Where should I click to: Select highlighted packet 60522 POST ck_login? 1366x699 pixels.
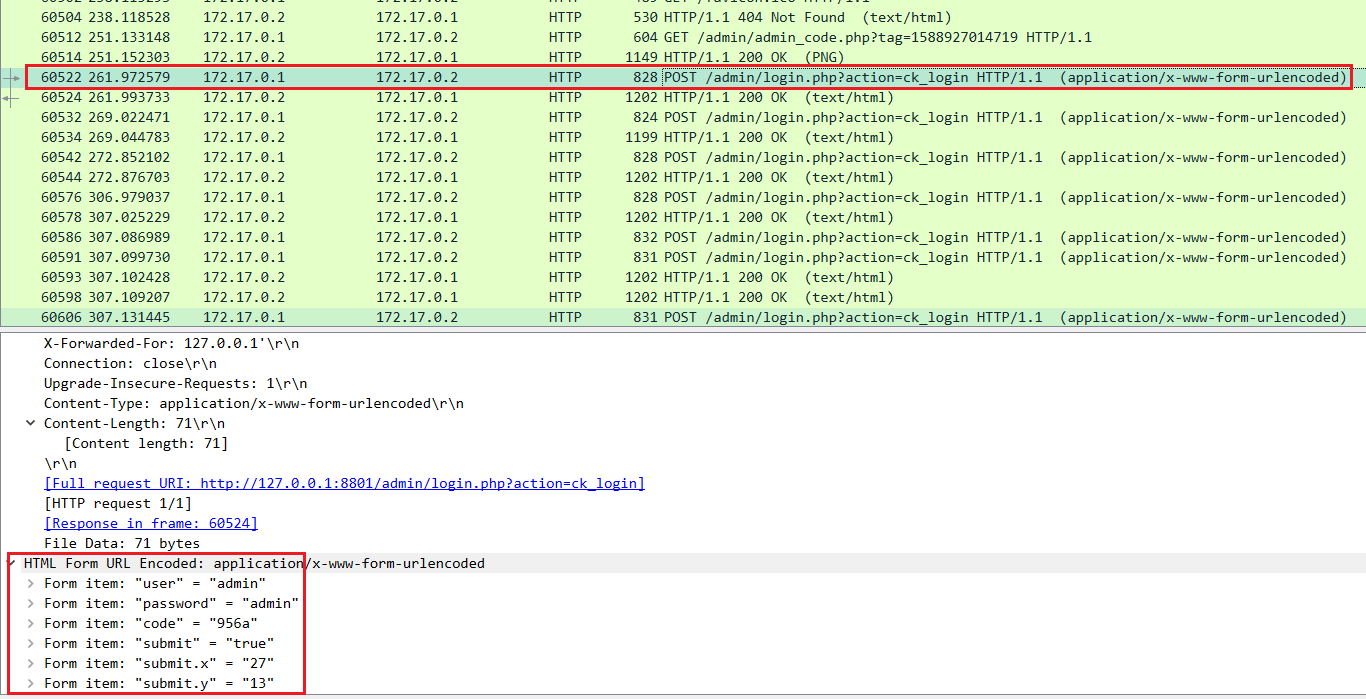(683, 77)
